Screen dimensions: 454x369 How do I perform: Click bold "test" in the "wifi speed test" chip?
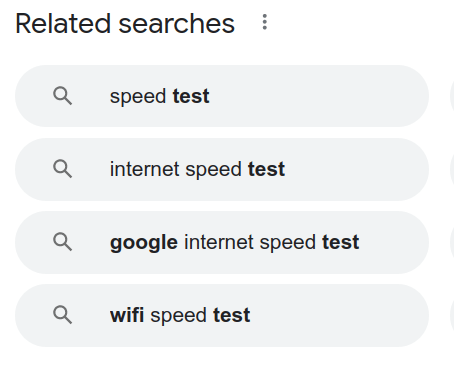[x=232, y=315]
